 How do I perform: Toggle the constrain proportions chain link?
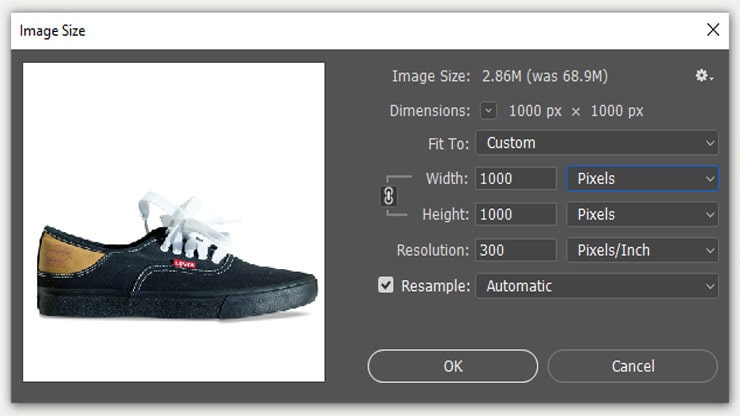389,196
